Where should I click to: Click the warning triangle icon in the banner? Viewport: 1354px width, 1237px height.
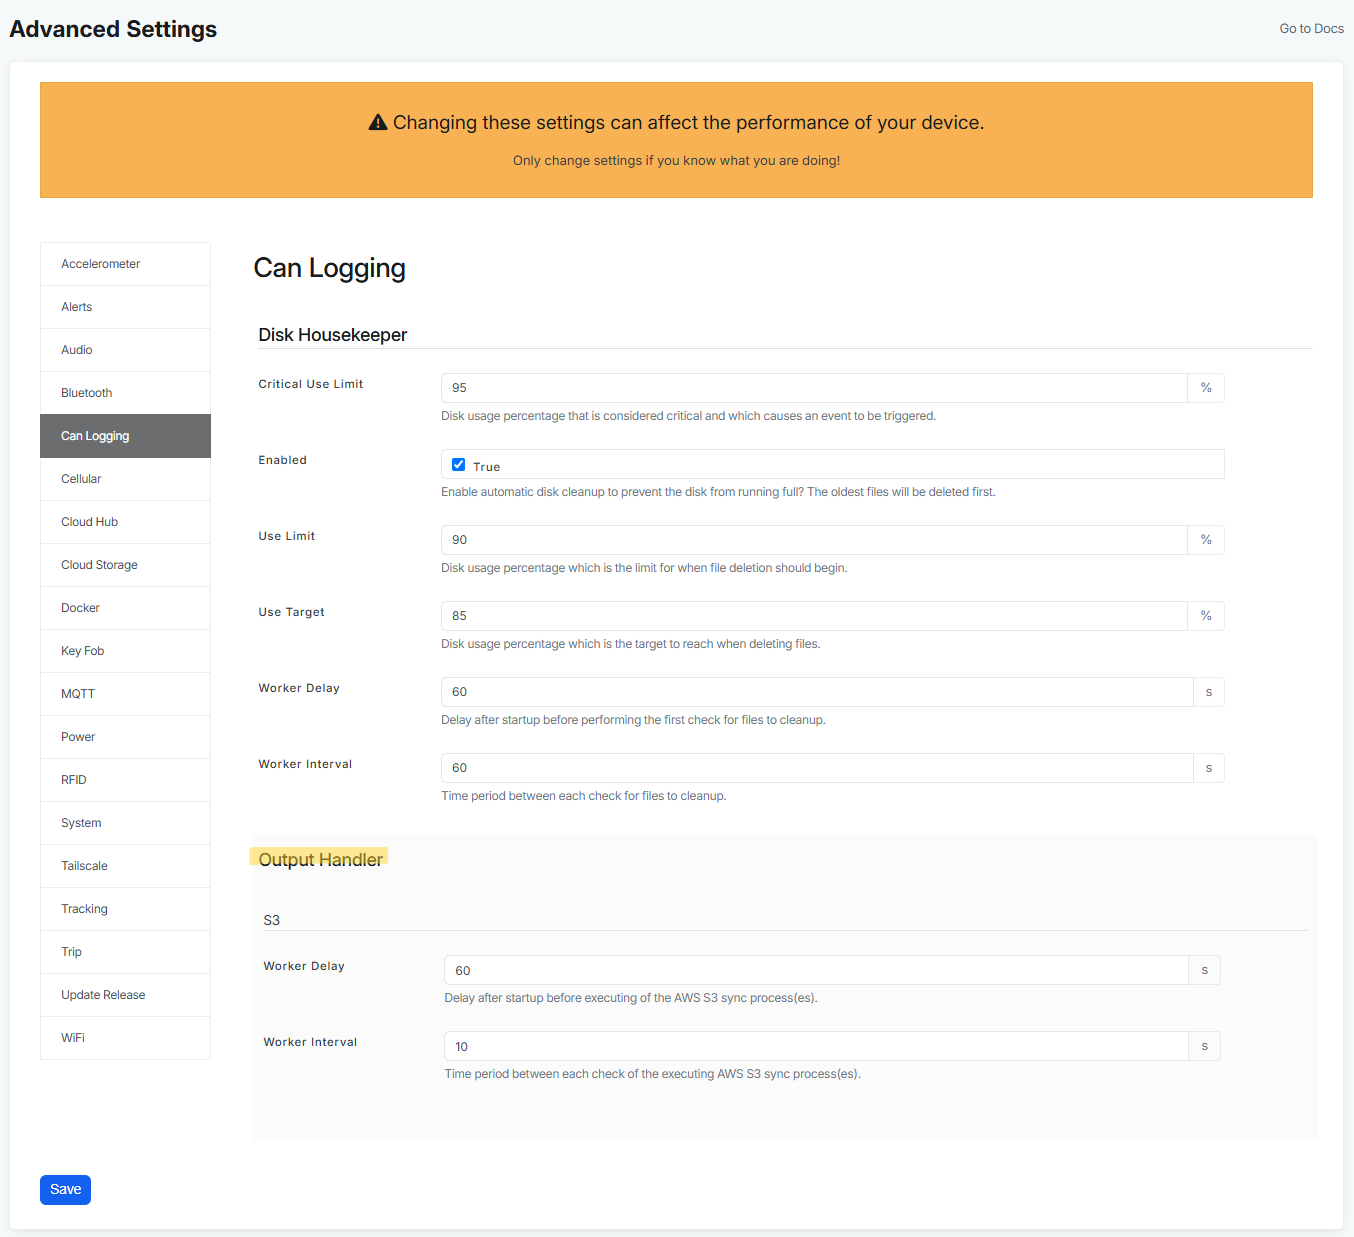coord(378,122)
